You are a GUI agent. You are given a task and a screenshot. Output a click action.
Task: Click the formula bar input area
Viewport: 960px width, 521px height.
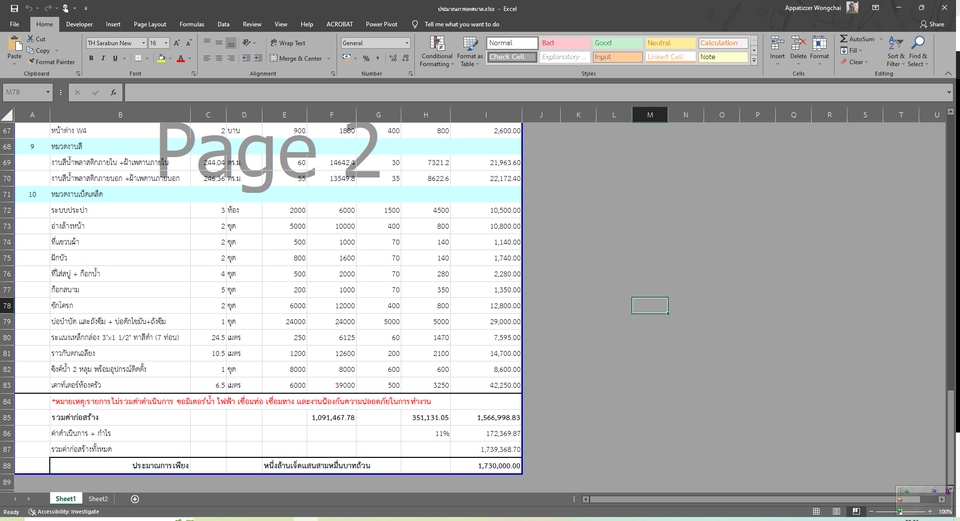point(536,92)
